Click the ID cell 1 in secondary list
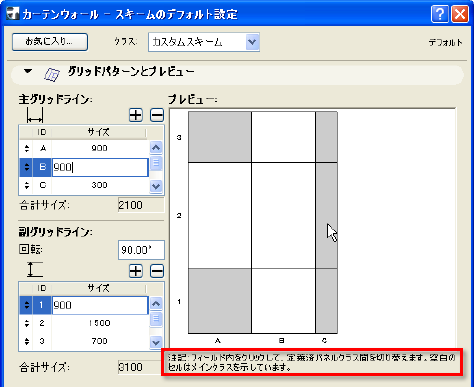474x387 pixels. click(42, 305)
